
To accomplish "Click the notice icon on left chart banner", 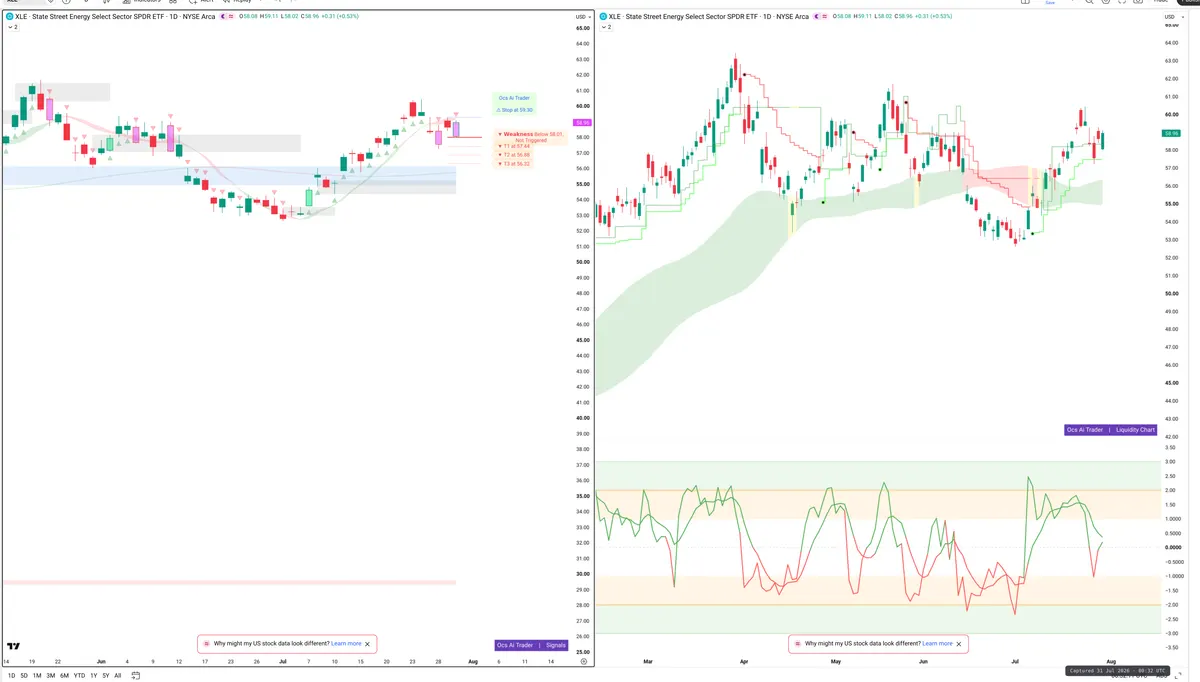I will point(207,644).
